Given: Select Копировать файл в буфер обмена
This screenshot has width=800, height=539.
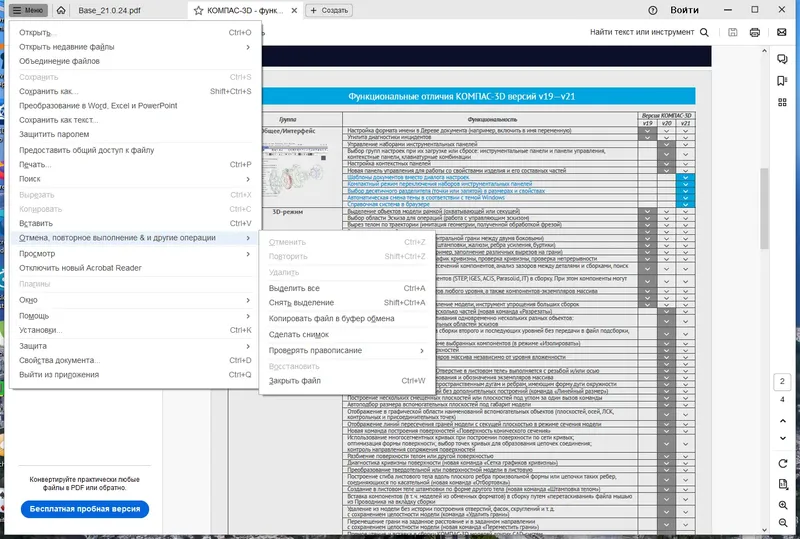Looking at the screenshot, I should [347, 318].
